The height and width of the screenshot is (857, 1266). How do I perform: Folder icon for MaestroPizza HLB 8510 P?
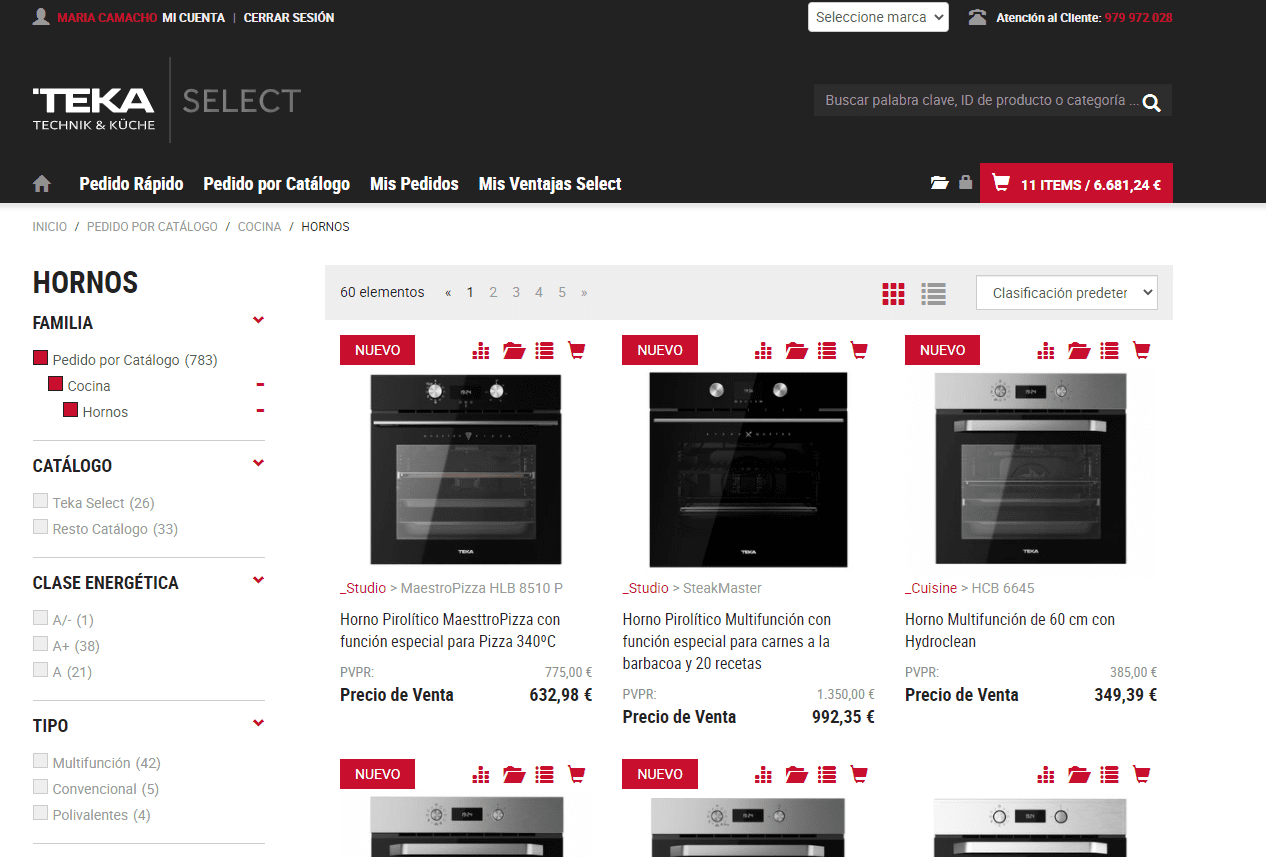click(x=514, y=350)
